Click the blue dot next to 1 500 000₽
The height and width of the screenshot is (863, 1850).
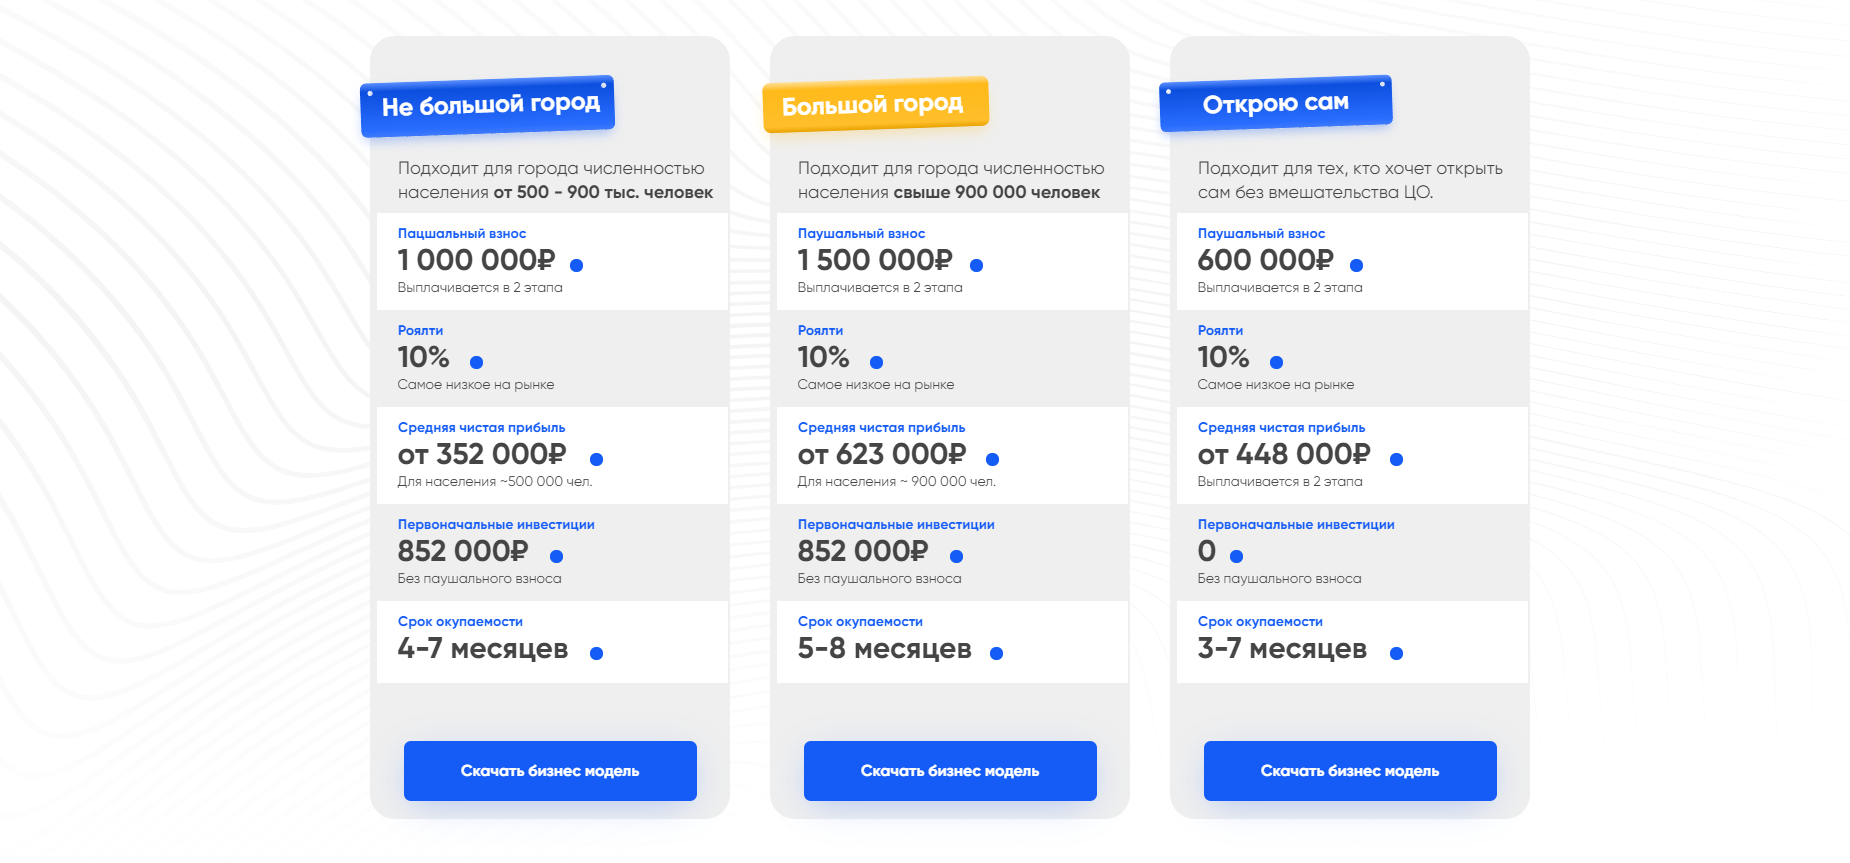[x=976, y=265]
